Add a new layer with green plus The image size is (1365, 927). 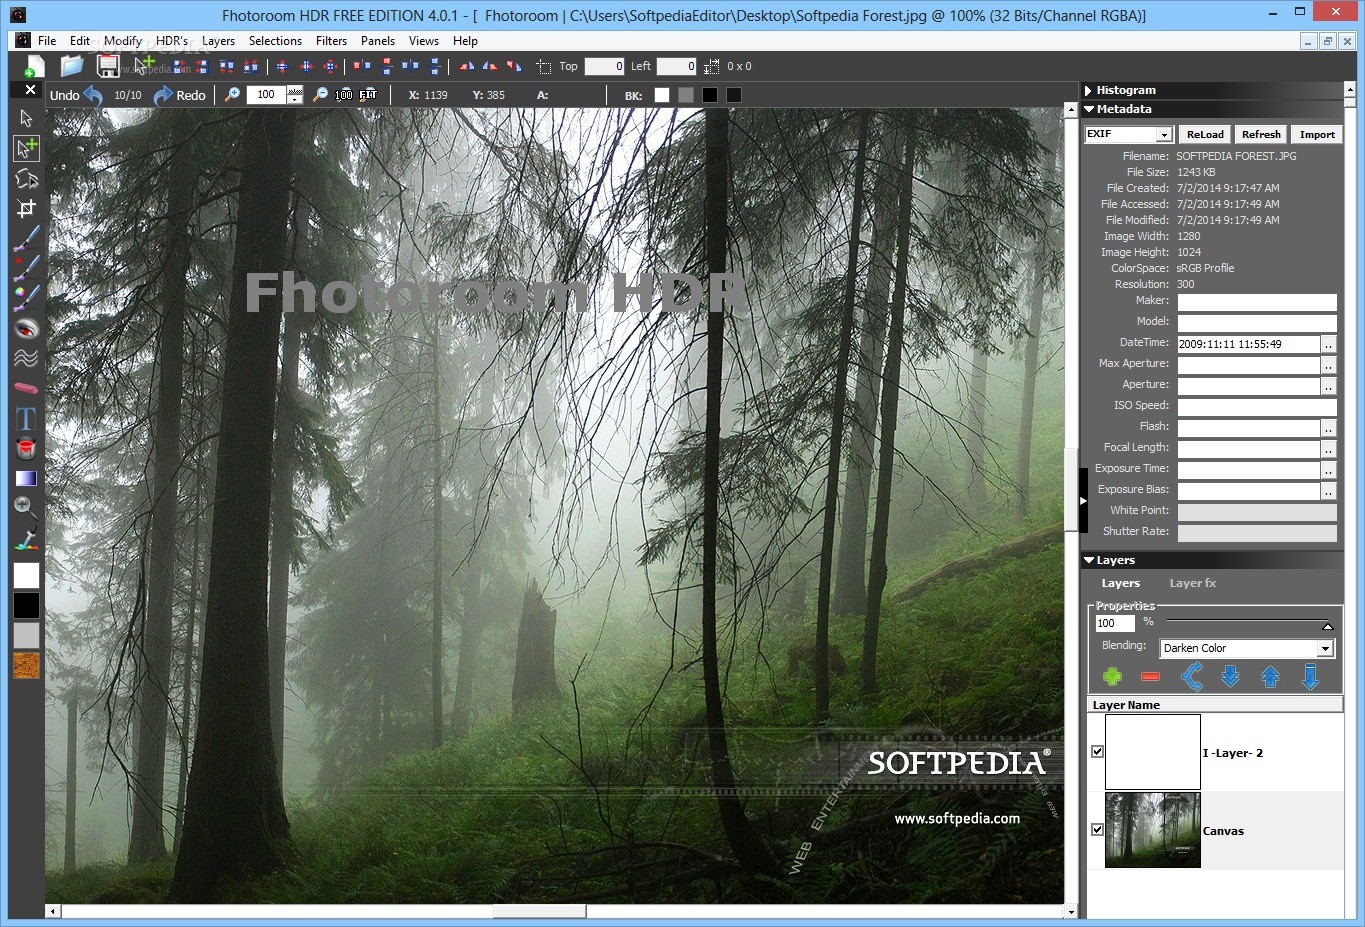coord(1112,677)
